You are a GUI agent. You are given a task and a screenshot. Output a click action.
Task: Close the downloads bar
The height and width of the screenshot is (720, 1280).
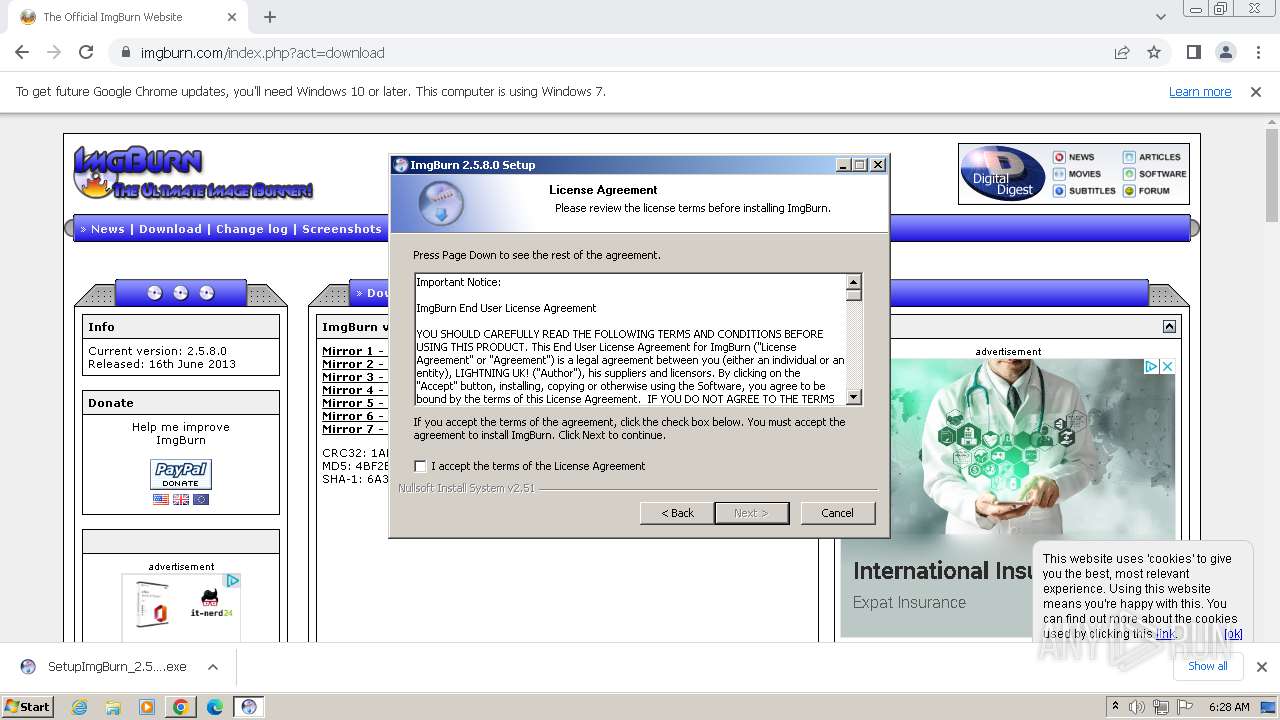[x=1261, y=667]
